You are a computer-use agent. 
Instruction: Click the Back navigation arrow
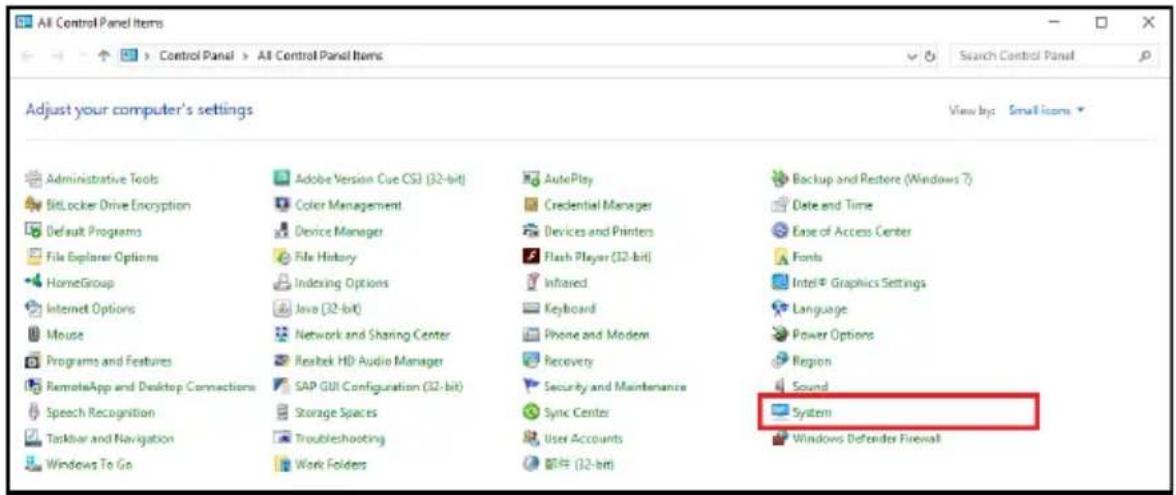tap(28, 56)
